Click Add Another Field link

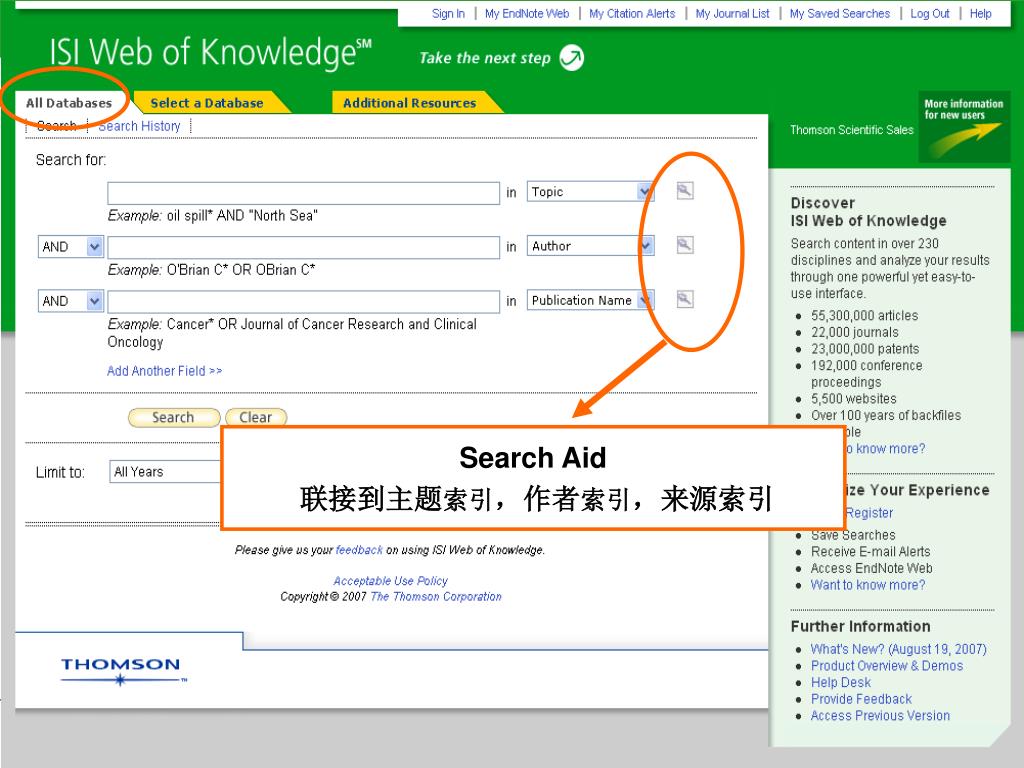(x=165, y=371)
